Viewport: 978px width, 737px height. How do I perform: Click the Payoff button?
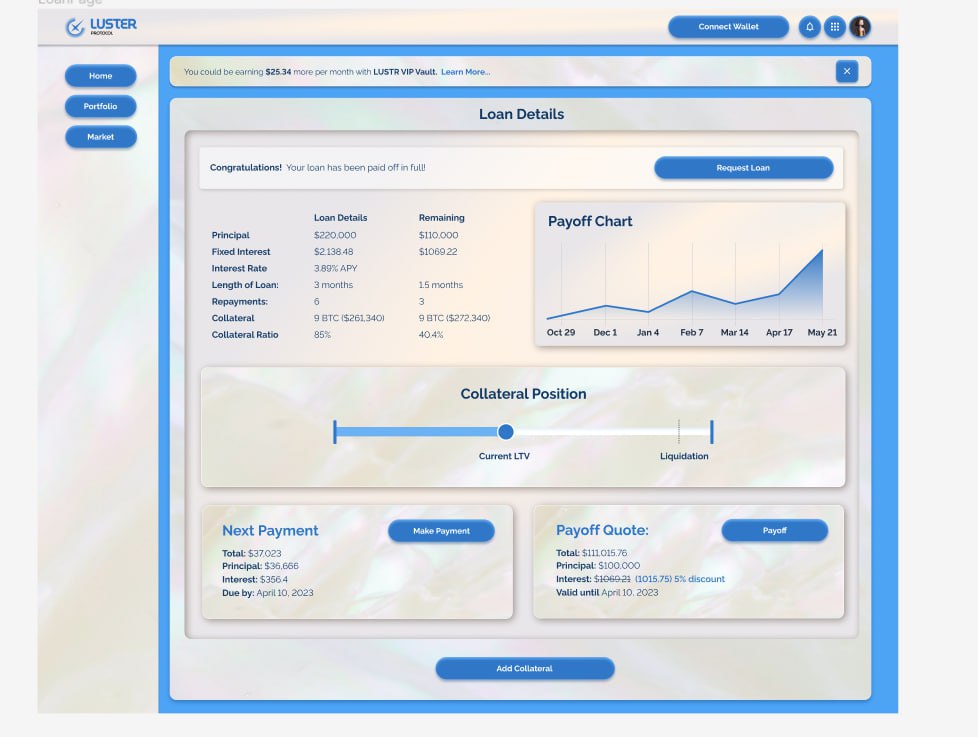pyautogui.click(x=775, y=530)
